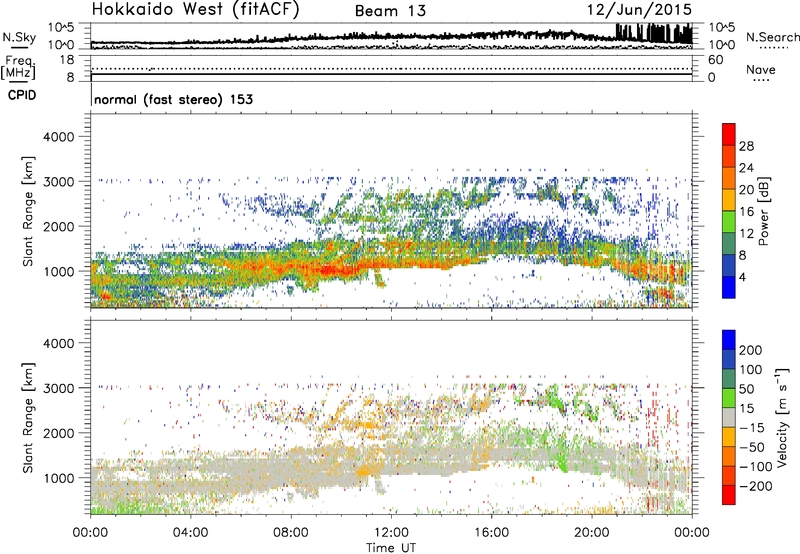Click the 18 tick on the frequency axis

(67, 60)
